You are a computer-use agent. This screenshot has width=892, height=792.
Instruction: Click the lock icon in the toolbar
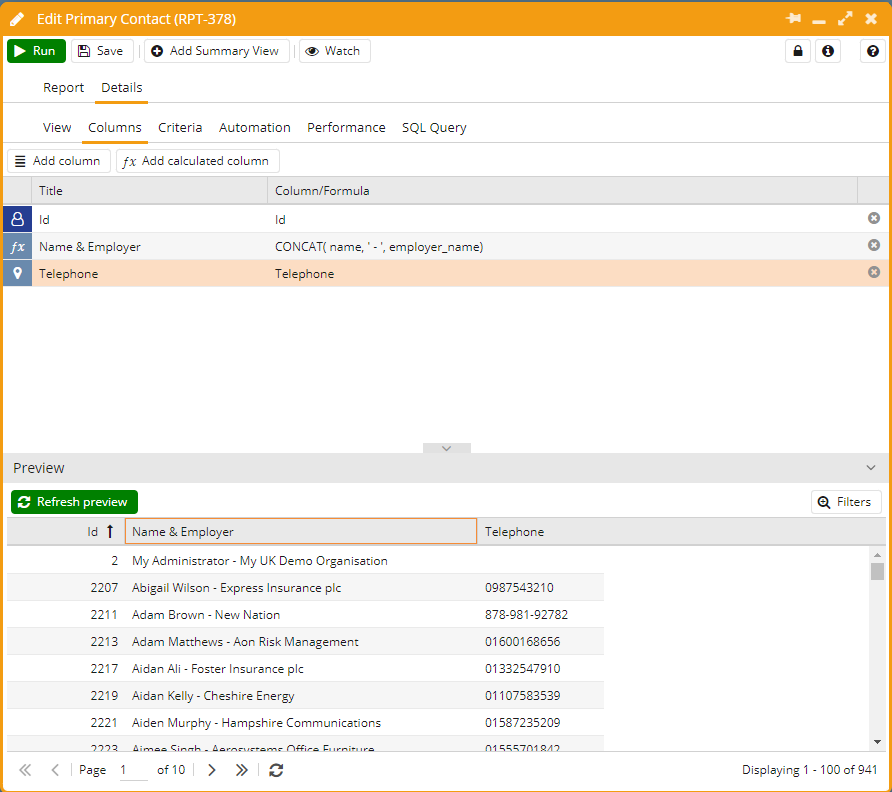click(x=797, y=51)
